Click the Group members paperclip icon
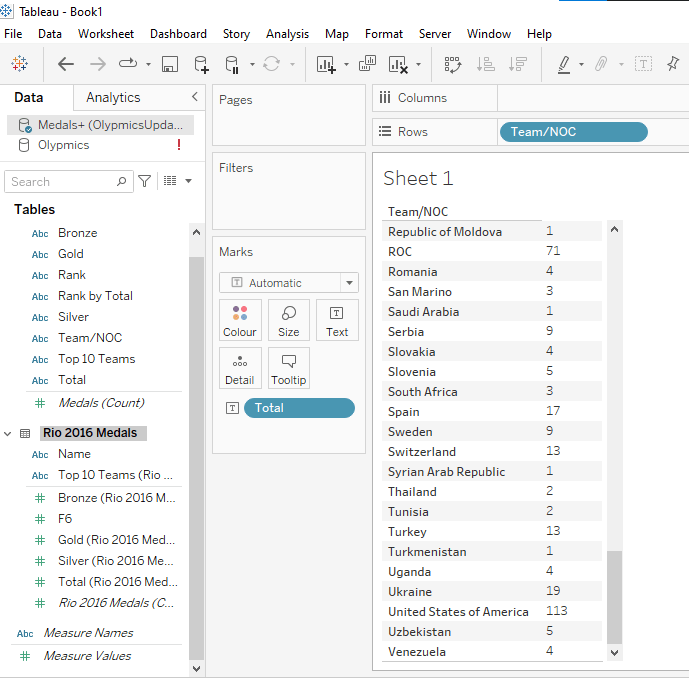The height and width of the screenshot is (678, 689). point(601,64)
